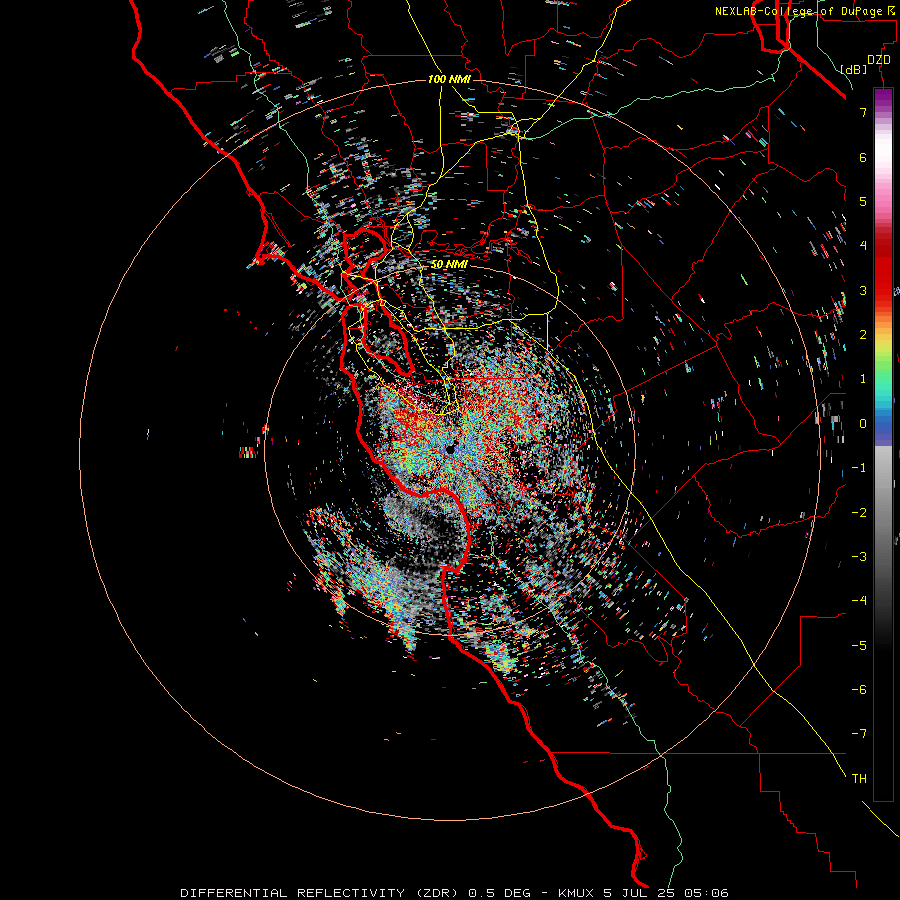This screenshot has height=900, width=900.
Task: Click the 4 value on color scale
Action: 863,246
